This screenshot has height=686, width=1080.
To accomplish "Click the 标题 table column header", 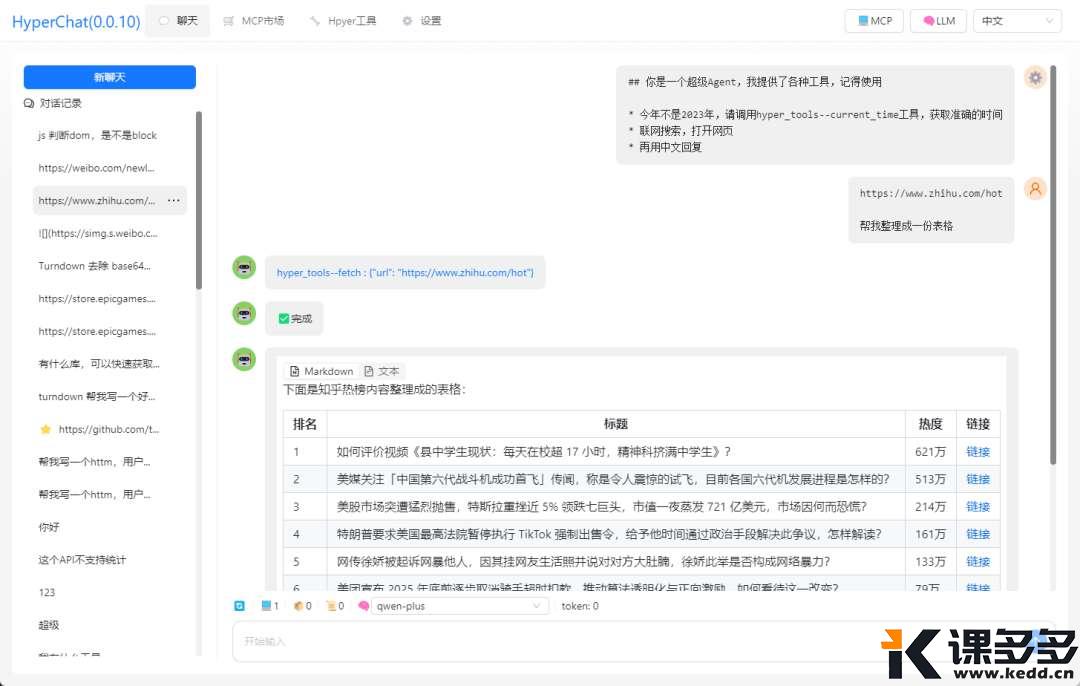I will [x=616, y=424].
